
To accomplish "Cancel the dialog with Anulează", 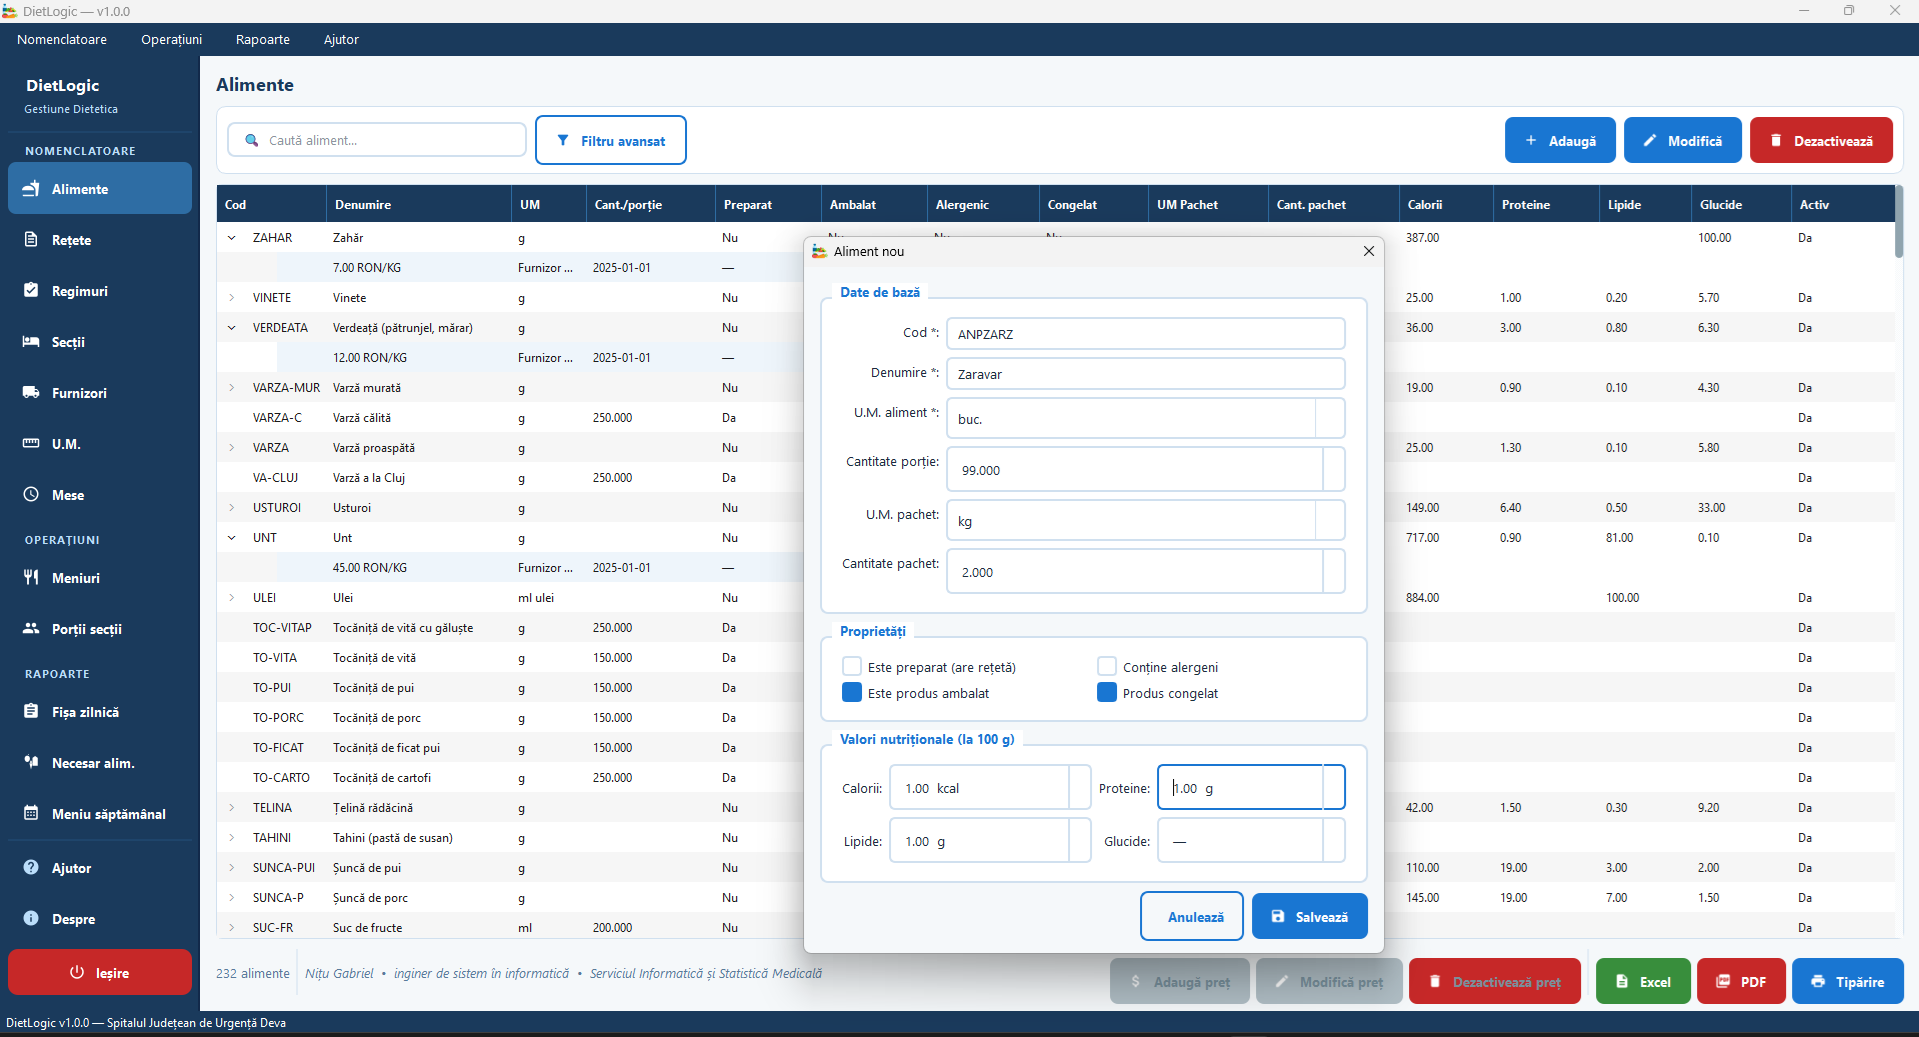I will pyautogui.click(x=1192, y=917).
